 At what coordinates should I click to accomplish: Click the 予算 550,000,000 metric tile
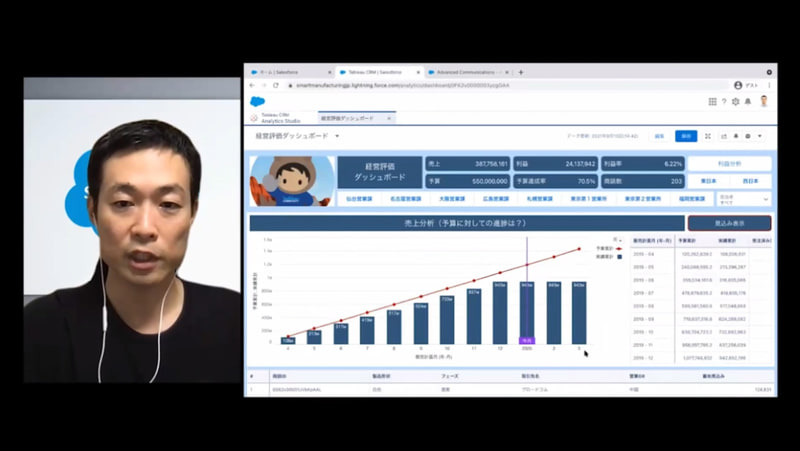pos(468,181)
